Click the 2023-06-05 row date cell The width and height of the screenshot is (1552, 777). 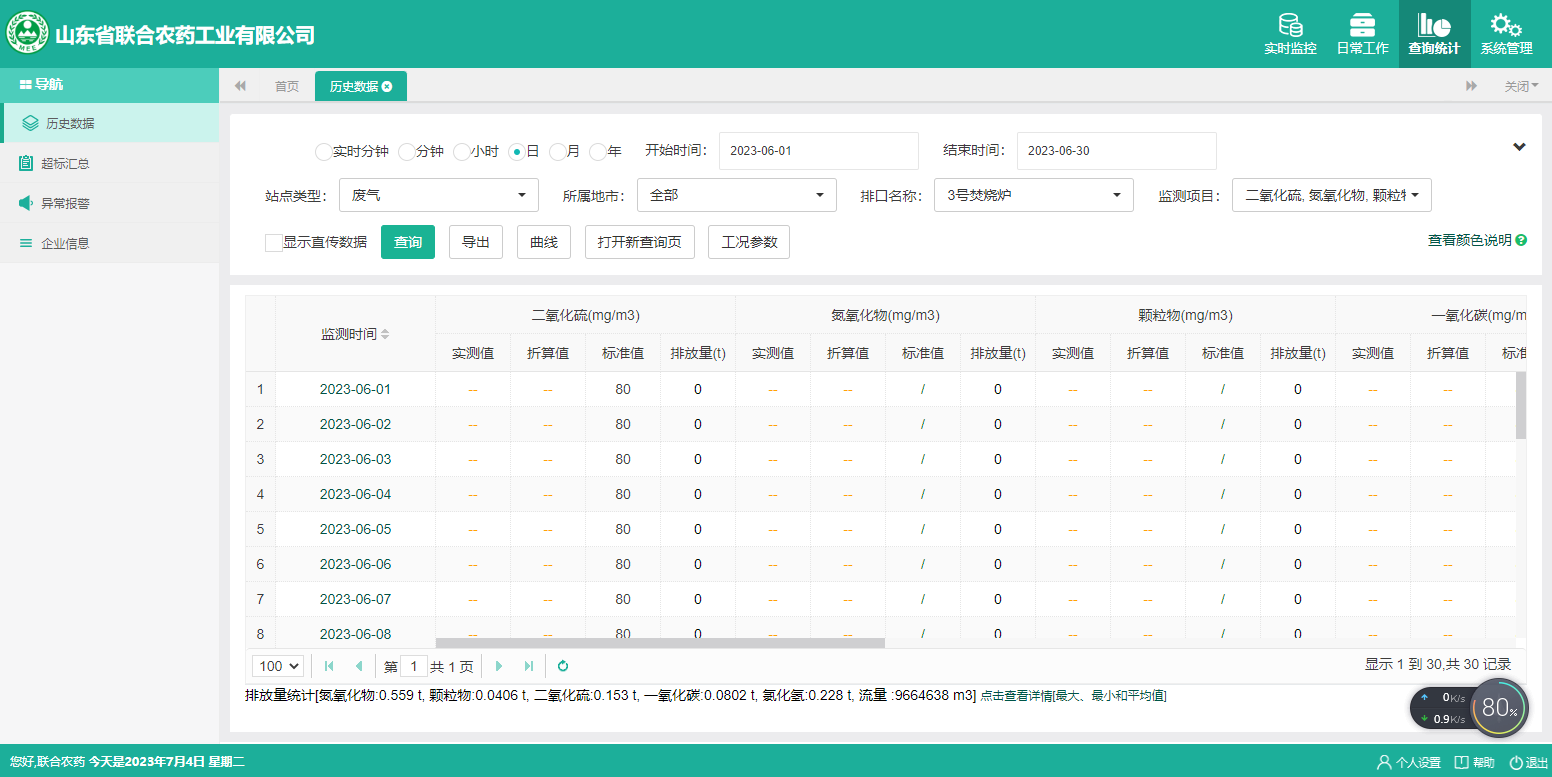355,529
